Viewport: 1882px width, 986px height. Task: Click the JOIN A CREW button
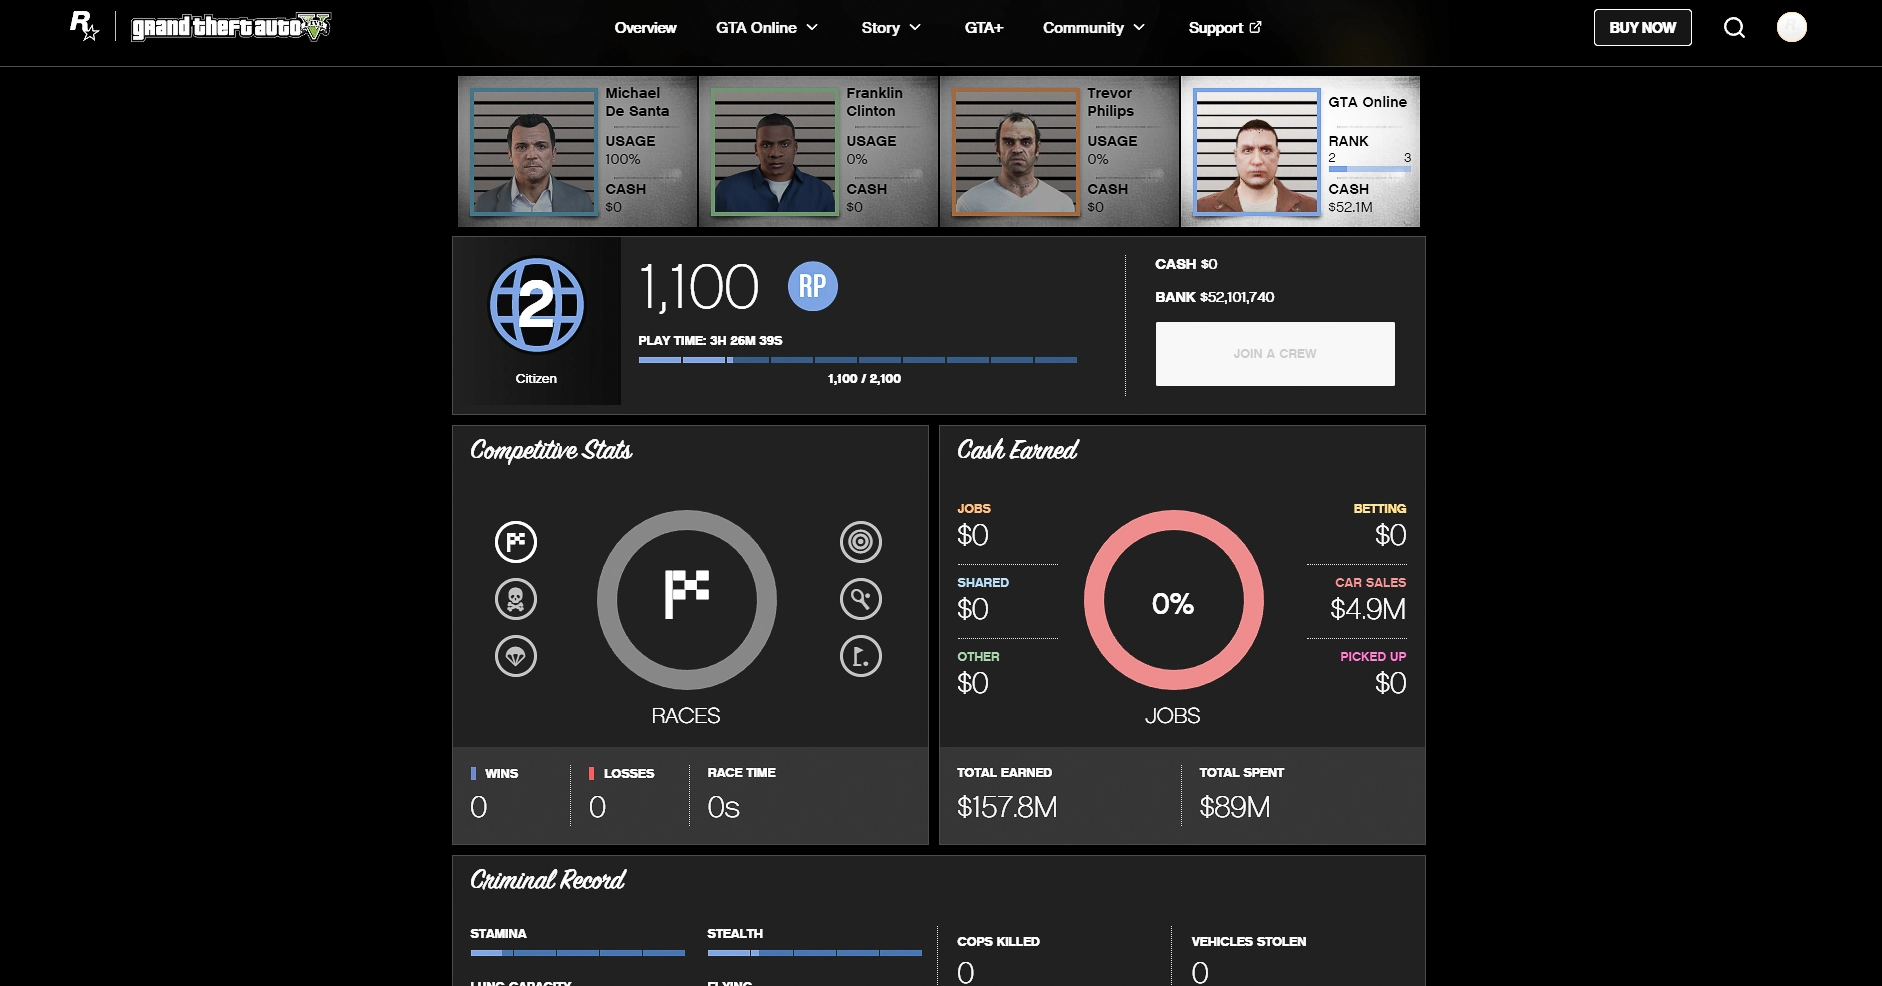pyautogui.click(x=1275, y=354)
